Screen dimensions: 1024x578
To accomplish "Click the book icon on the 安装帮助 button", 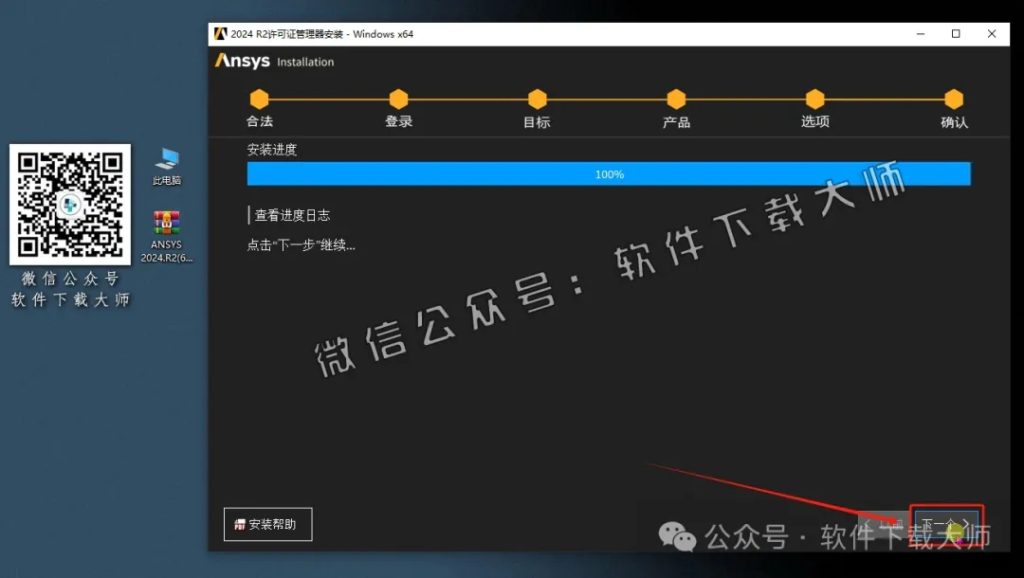I will pyautogui.click(x=239, y=523).
